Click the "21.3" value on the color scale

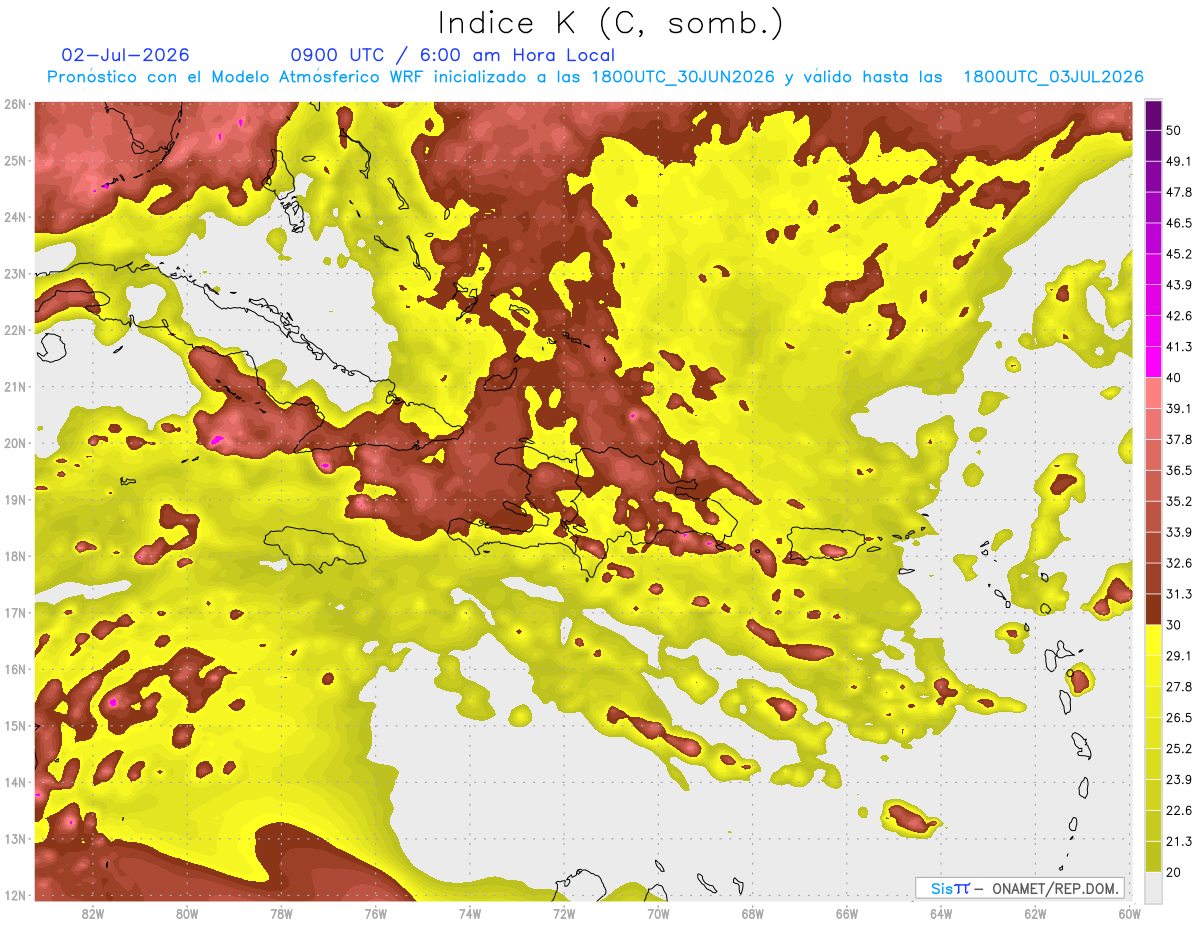(1179, 842)
